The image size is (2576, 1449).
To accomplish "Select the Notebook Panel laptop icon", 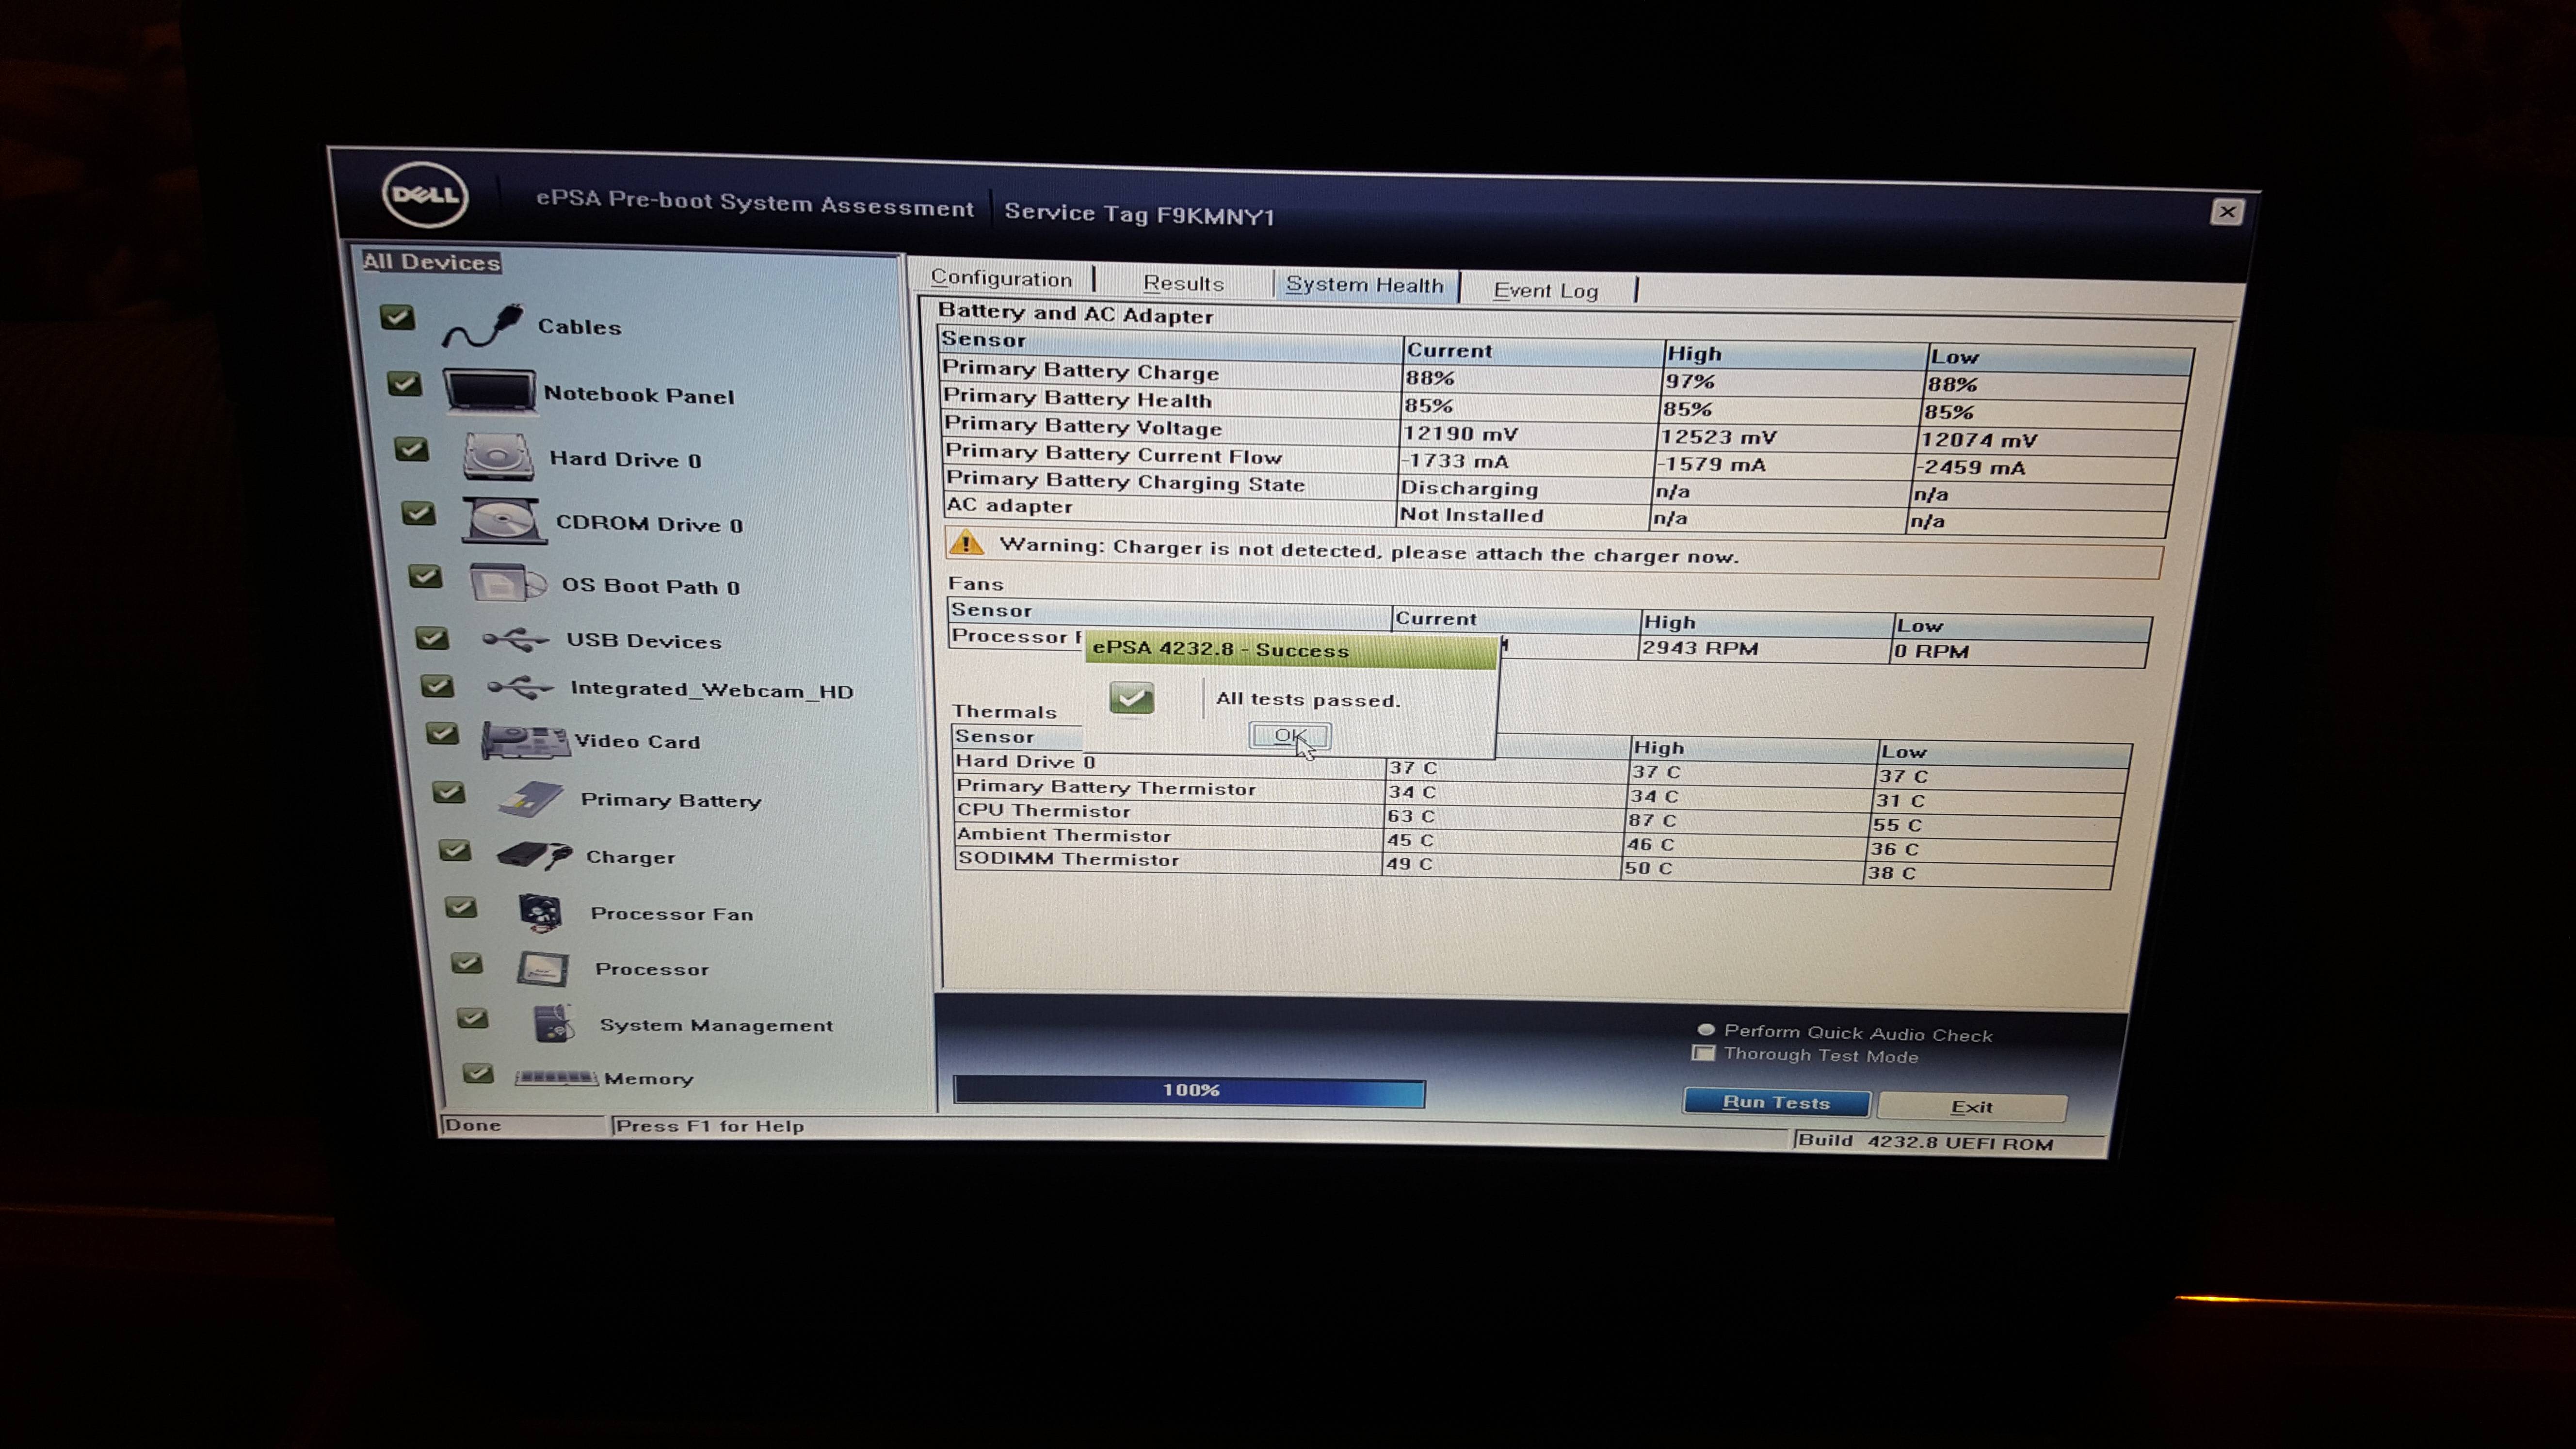I will tap(489, 391).
